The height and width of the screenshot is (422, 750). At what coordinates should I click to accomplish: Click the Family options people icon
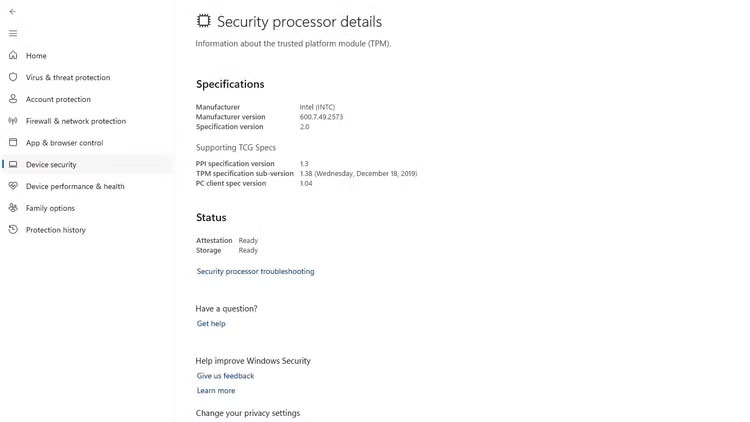13,208
